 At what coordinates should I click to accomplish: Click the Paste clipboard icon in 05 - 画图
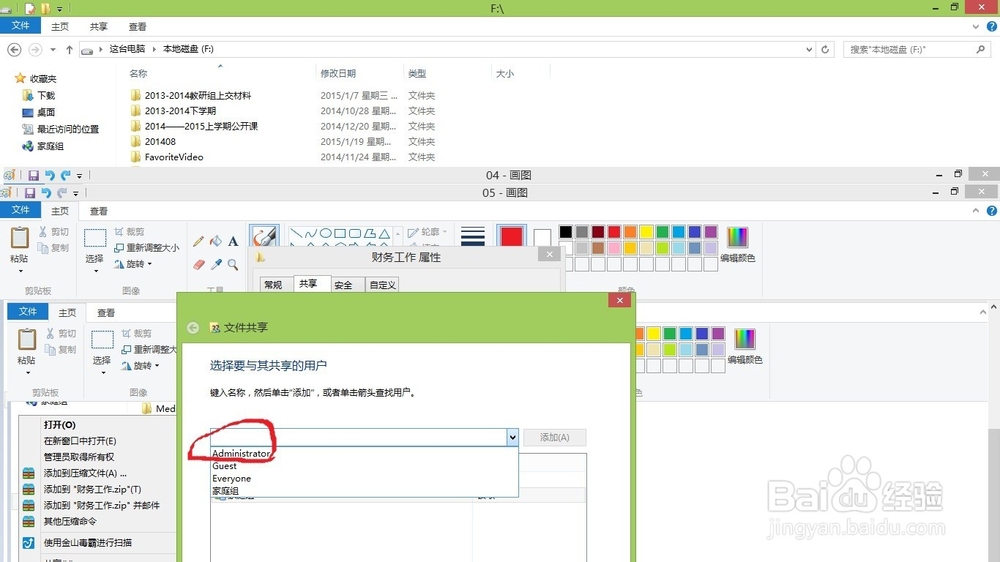(x=19, y=237)
